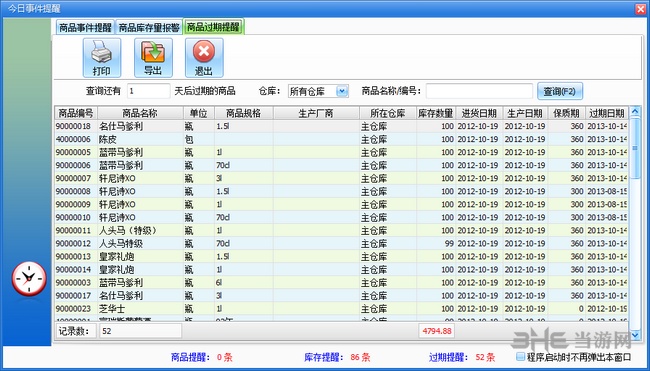
Task: Select the 人头马（特级） product row
Action: click(x=342, y=230)
